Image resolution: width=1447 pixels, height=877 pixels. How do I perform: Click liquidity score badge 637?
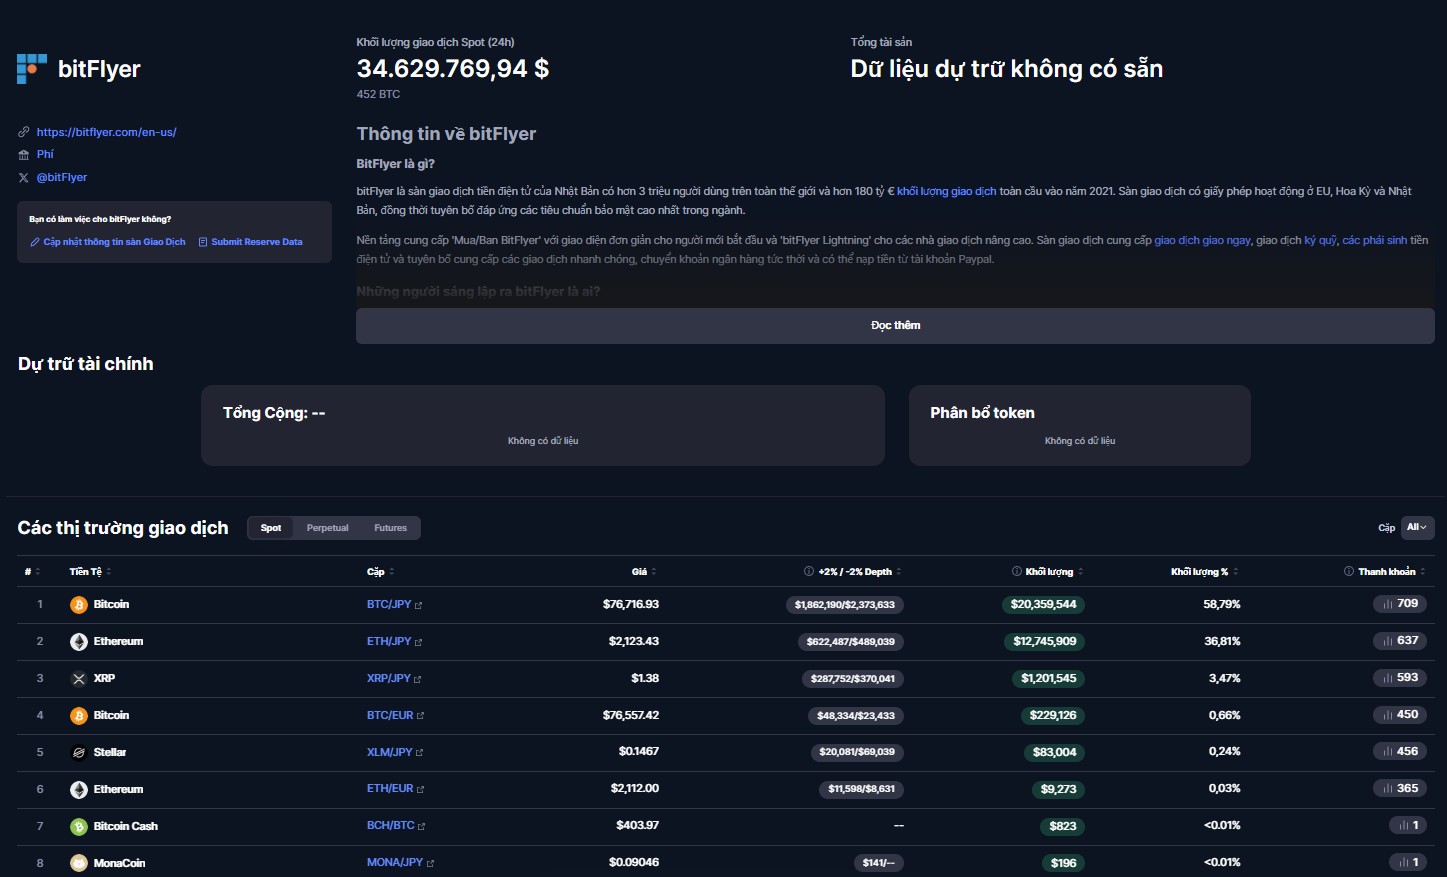(1400, 641)
